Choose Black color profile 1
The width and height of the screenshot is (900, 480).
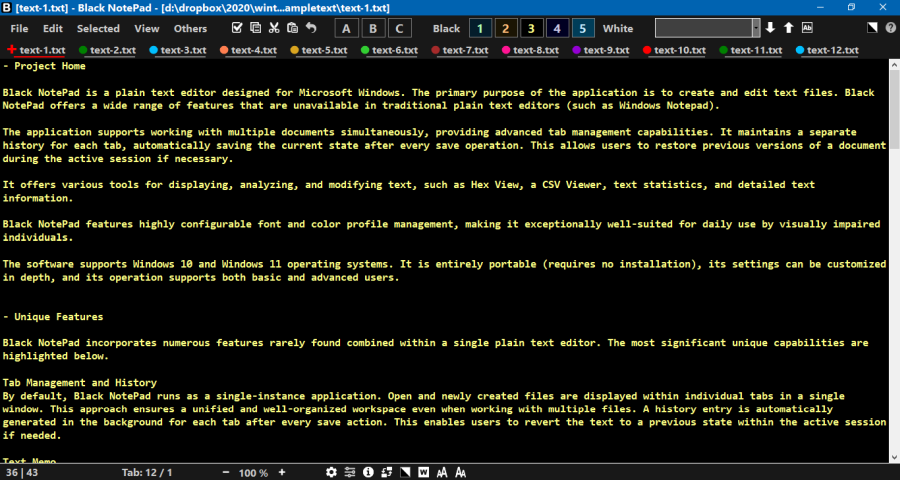point(480,29)
